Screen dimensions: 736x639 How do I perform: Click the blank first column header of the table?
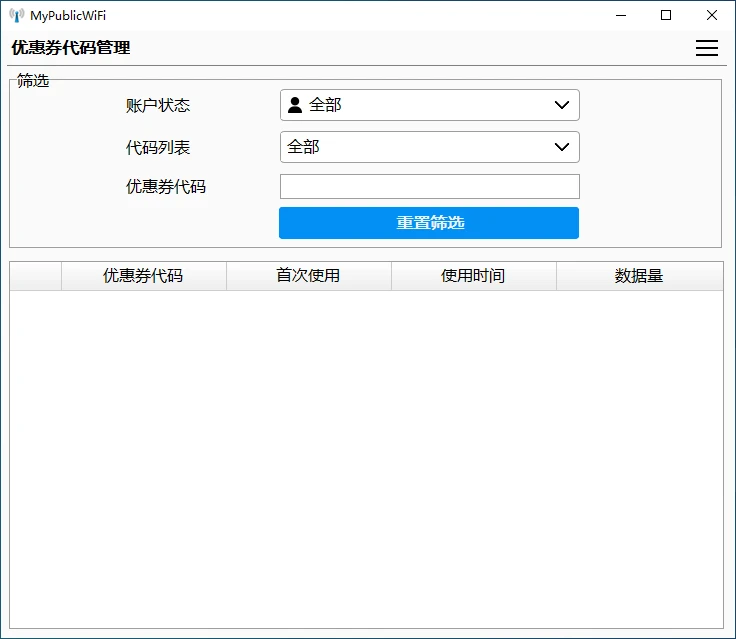[x=36, y=276]
